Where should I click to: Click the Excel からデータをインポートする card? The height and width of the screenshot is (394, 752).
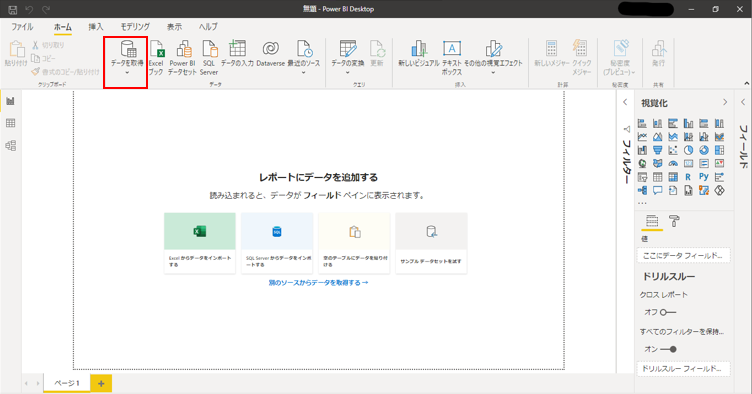point(200,243)
